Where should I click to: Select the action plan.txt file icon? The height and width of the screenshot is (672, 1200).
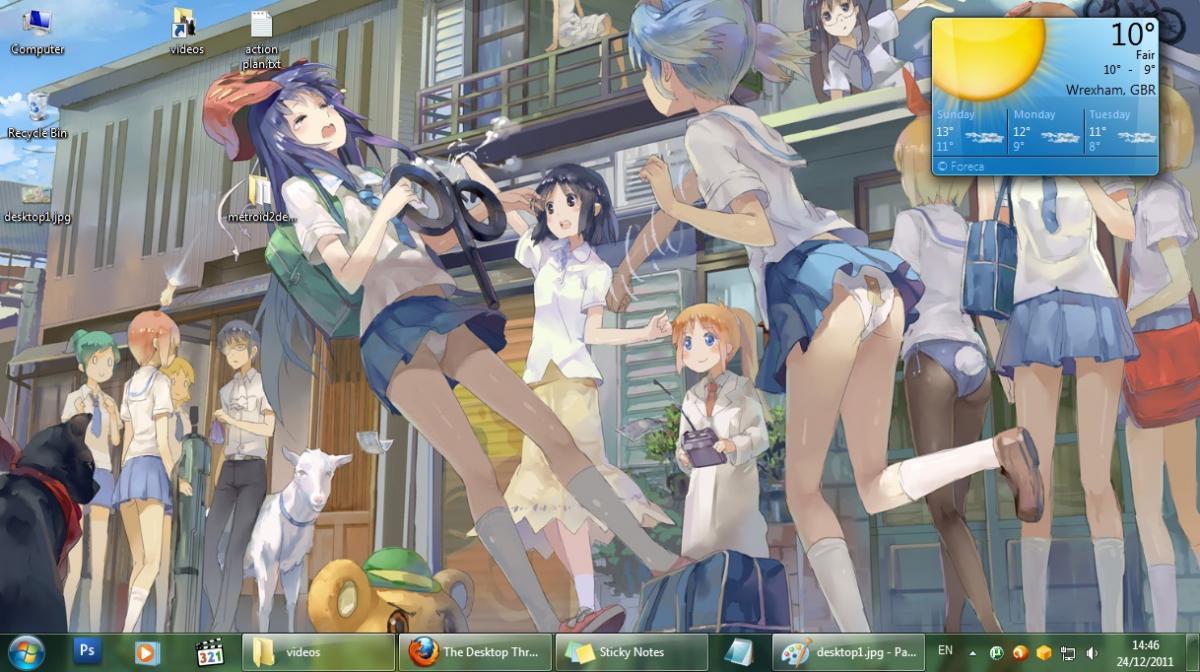click(x=261, y=40)
